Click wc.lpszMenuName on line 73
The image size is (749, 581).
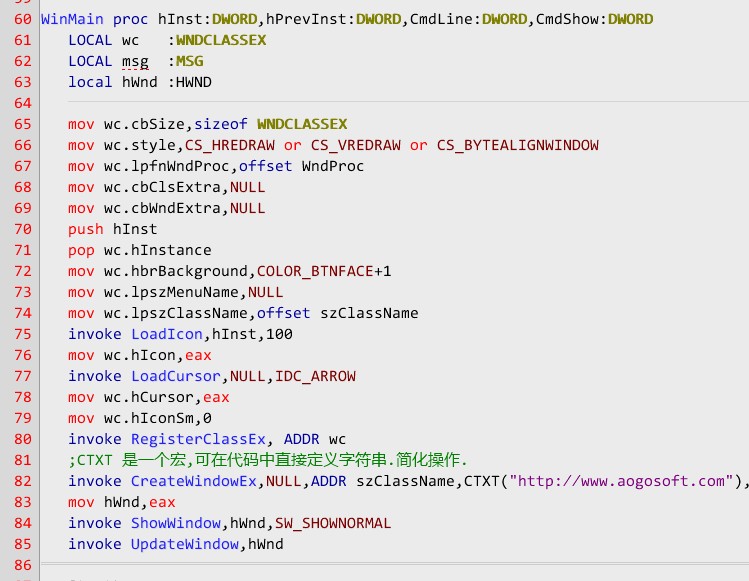pos(171,292)
